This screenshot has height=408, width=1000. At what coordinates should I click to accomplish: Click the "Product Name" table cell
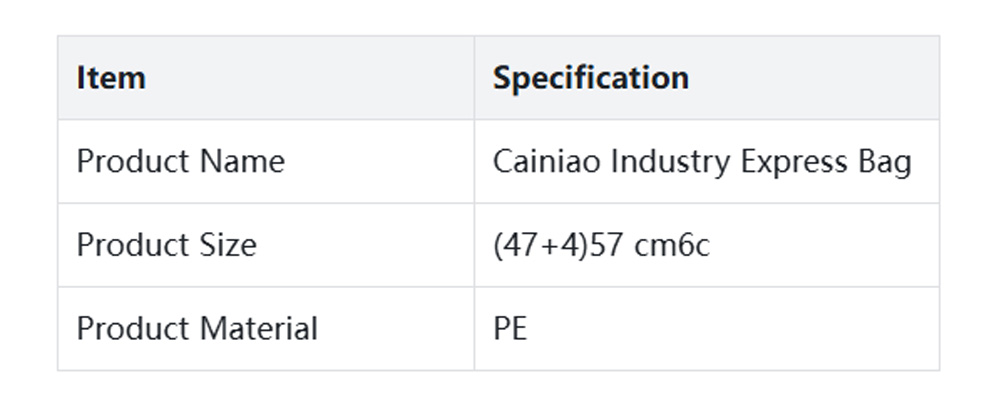[x=181, y=162]
